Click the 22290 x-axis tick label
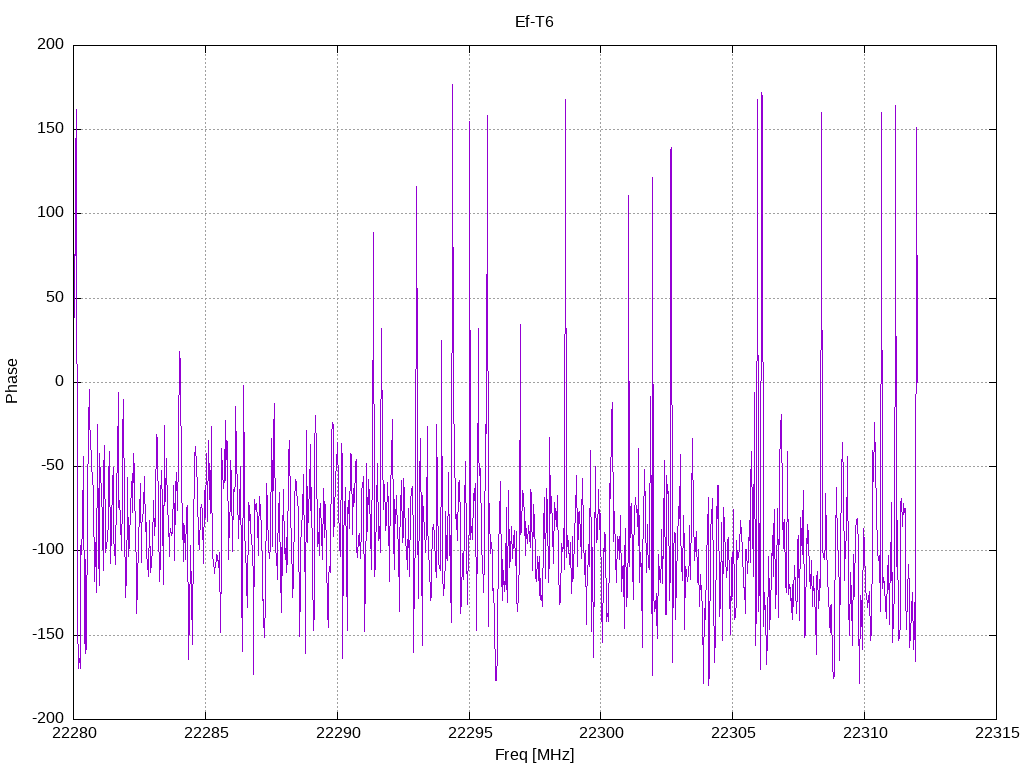1024x768 pixels. (x=338, y=733)
